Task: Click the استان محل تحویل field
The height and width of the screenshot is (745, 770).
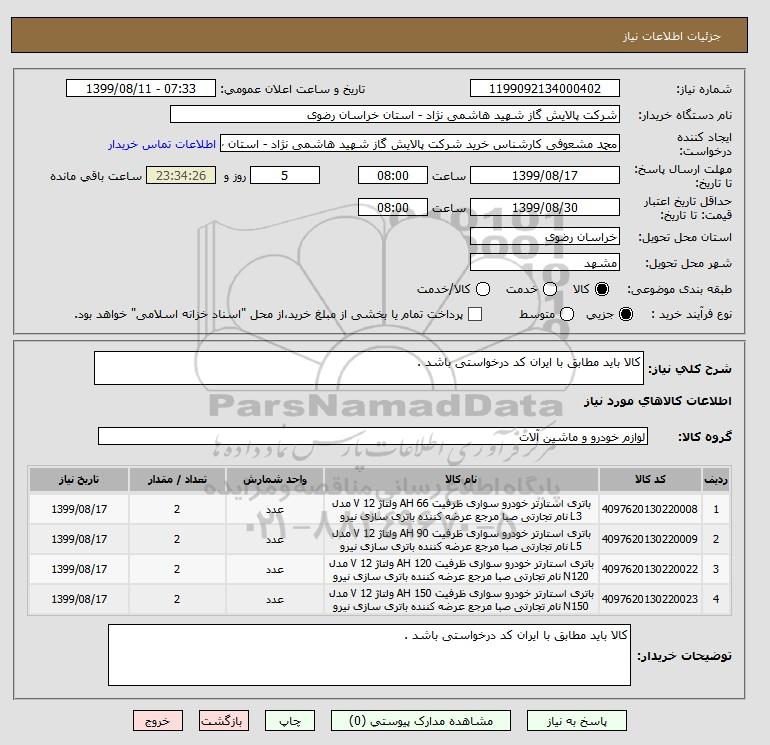Action: (544, 237)
